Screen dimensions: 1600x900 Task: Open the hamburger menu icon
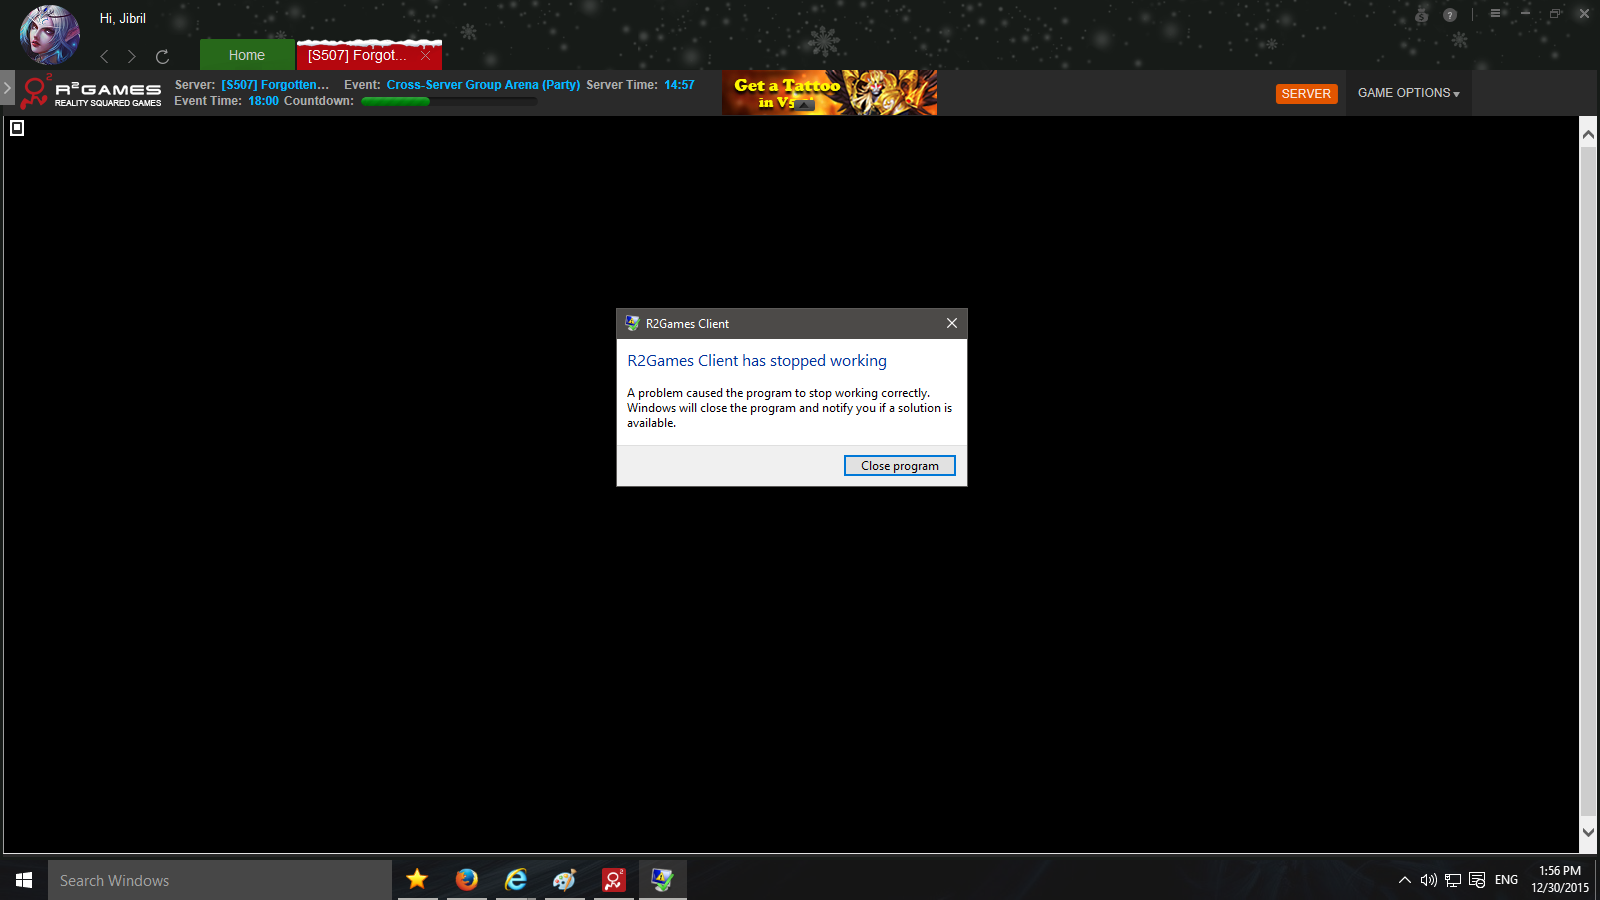click(x=1495, y=14)
